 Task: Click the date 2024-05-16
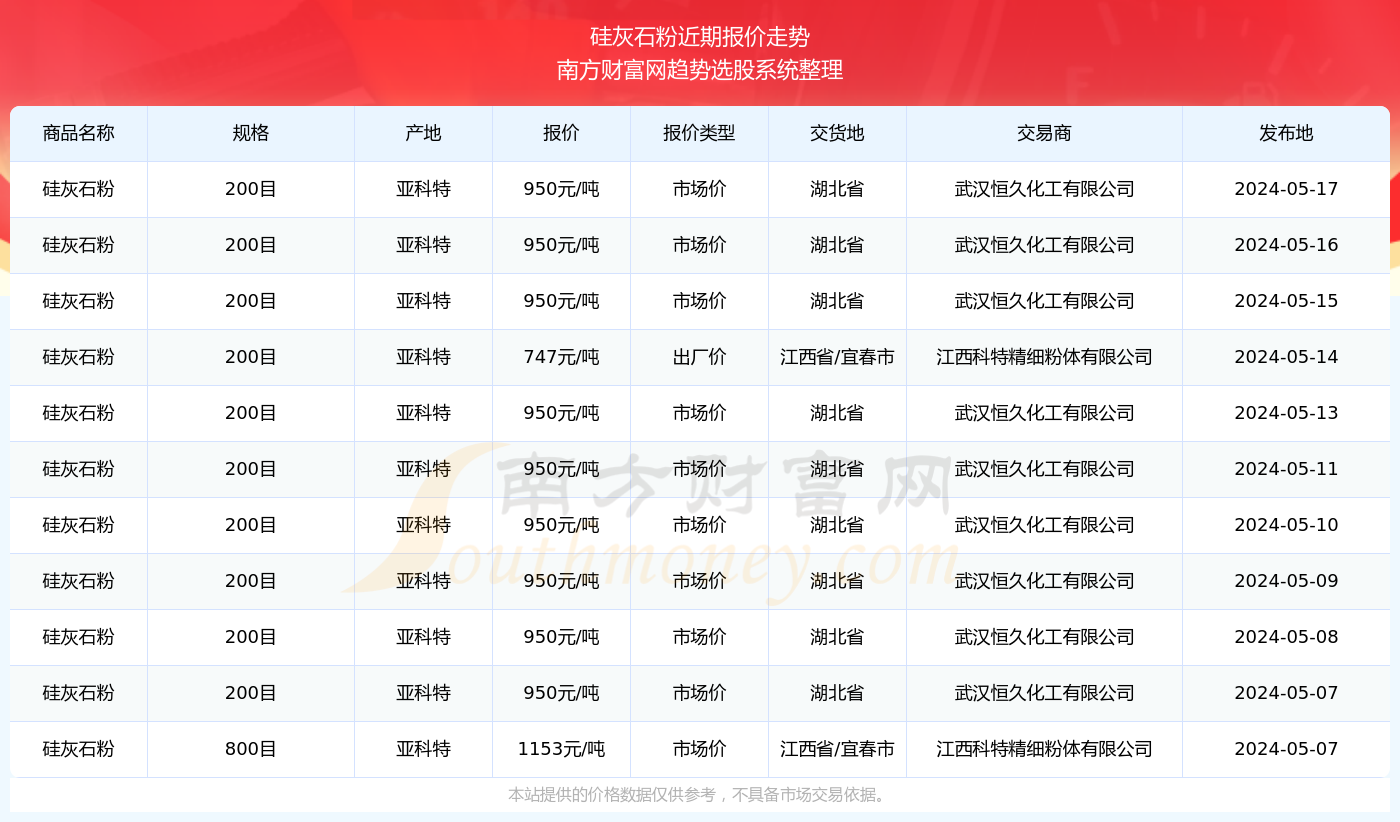coord(1286,245)
